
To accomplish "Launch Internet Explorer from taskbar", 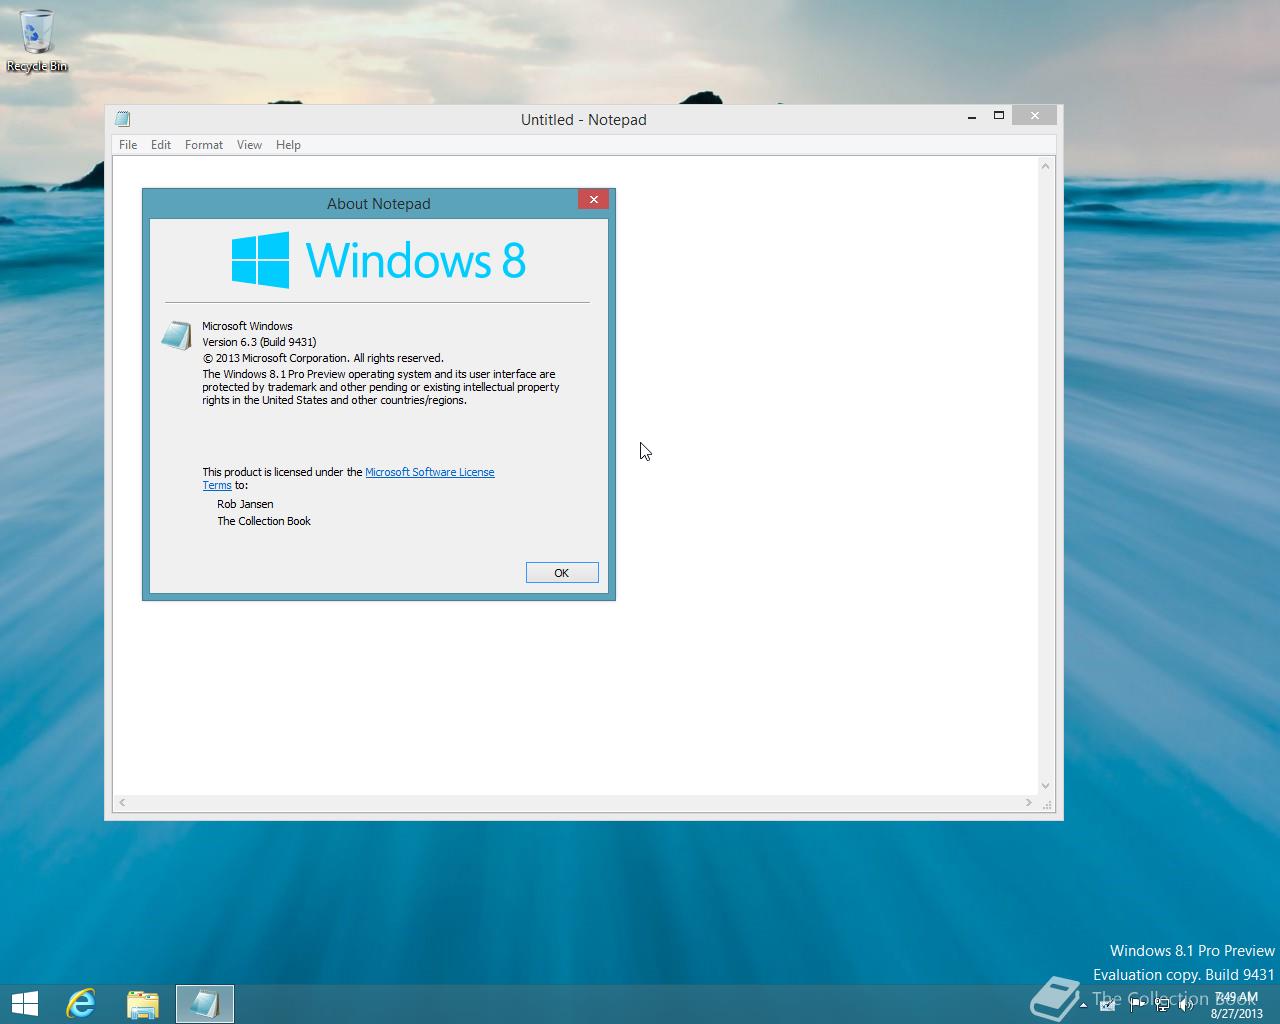I will [81, 1004].
